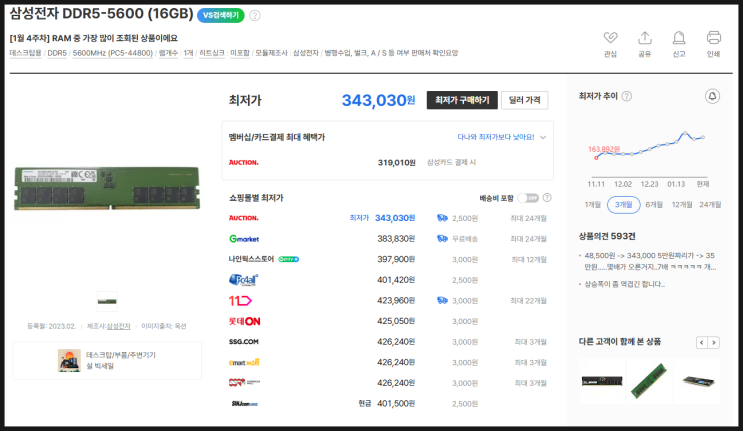Viewport: 743px width, 431px height.
Task: Report listing with 신고 bell icon
Action: click(x=679, y=37)
